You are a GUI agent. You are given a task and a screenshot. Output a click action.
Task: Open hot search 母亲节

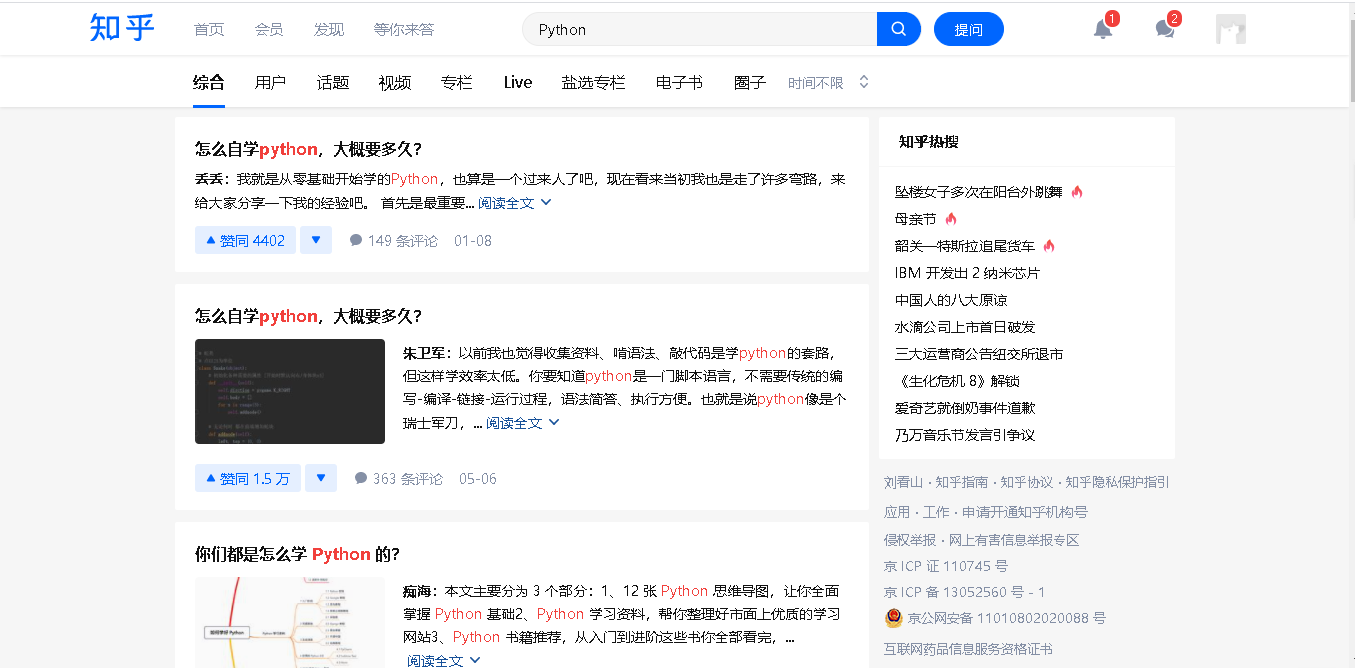(x=916, y=219)
